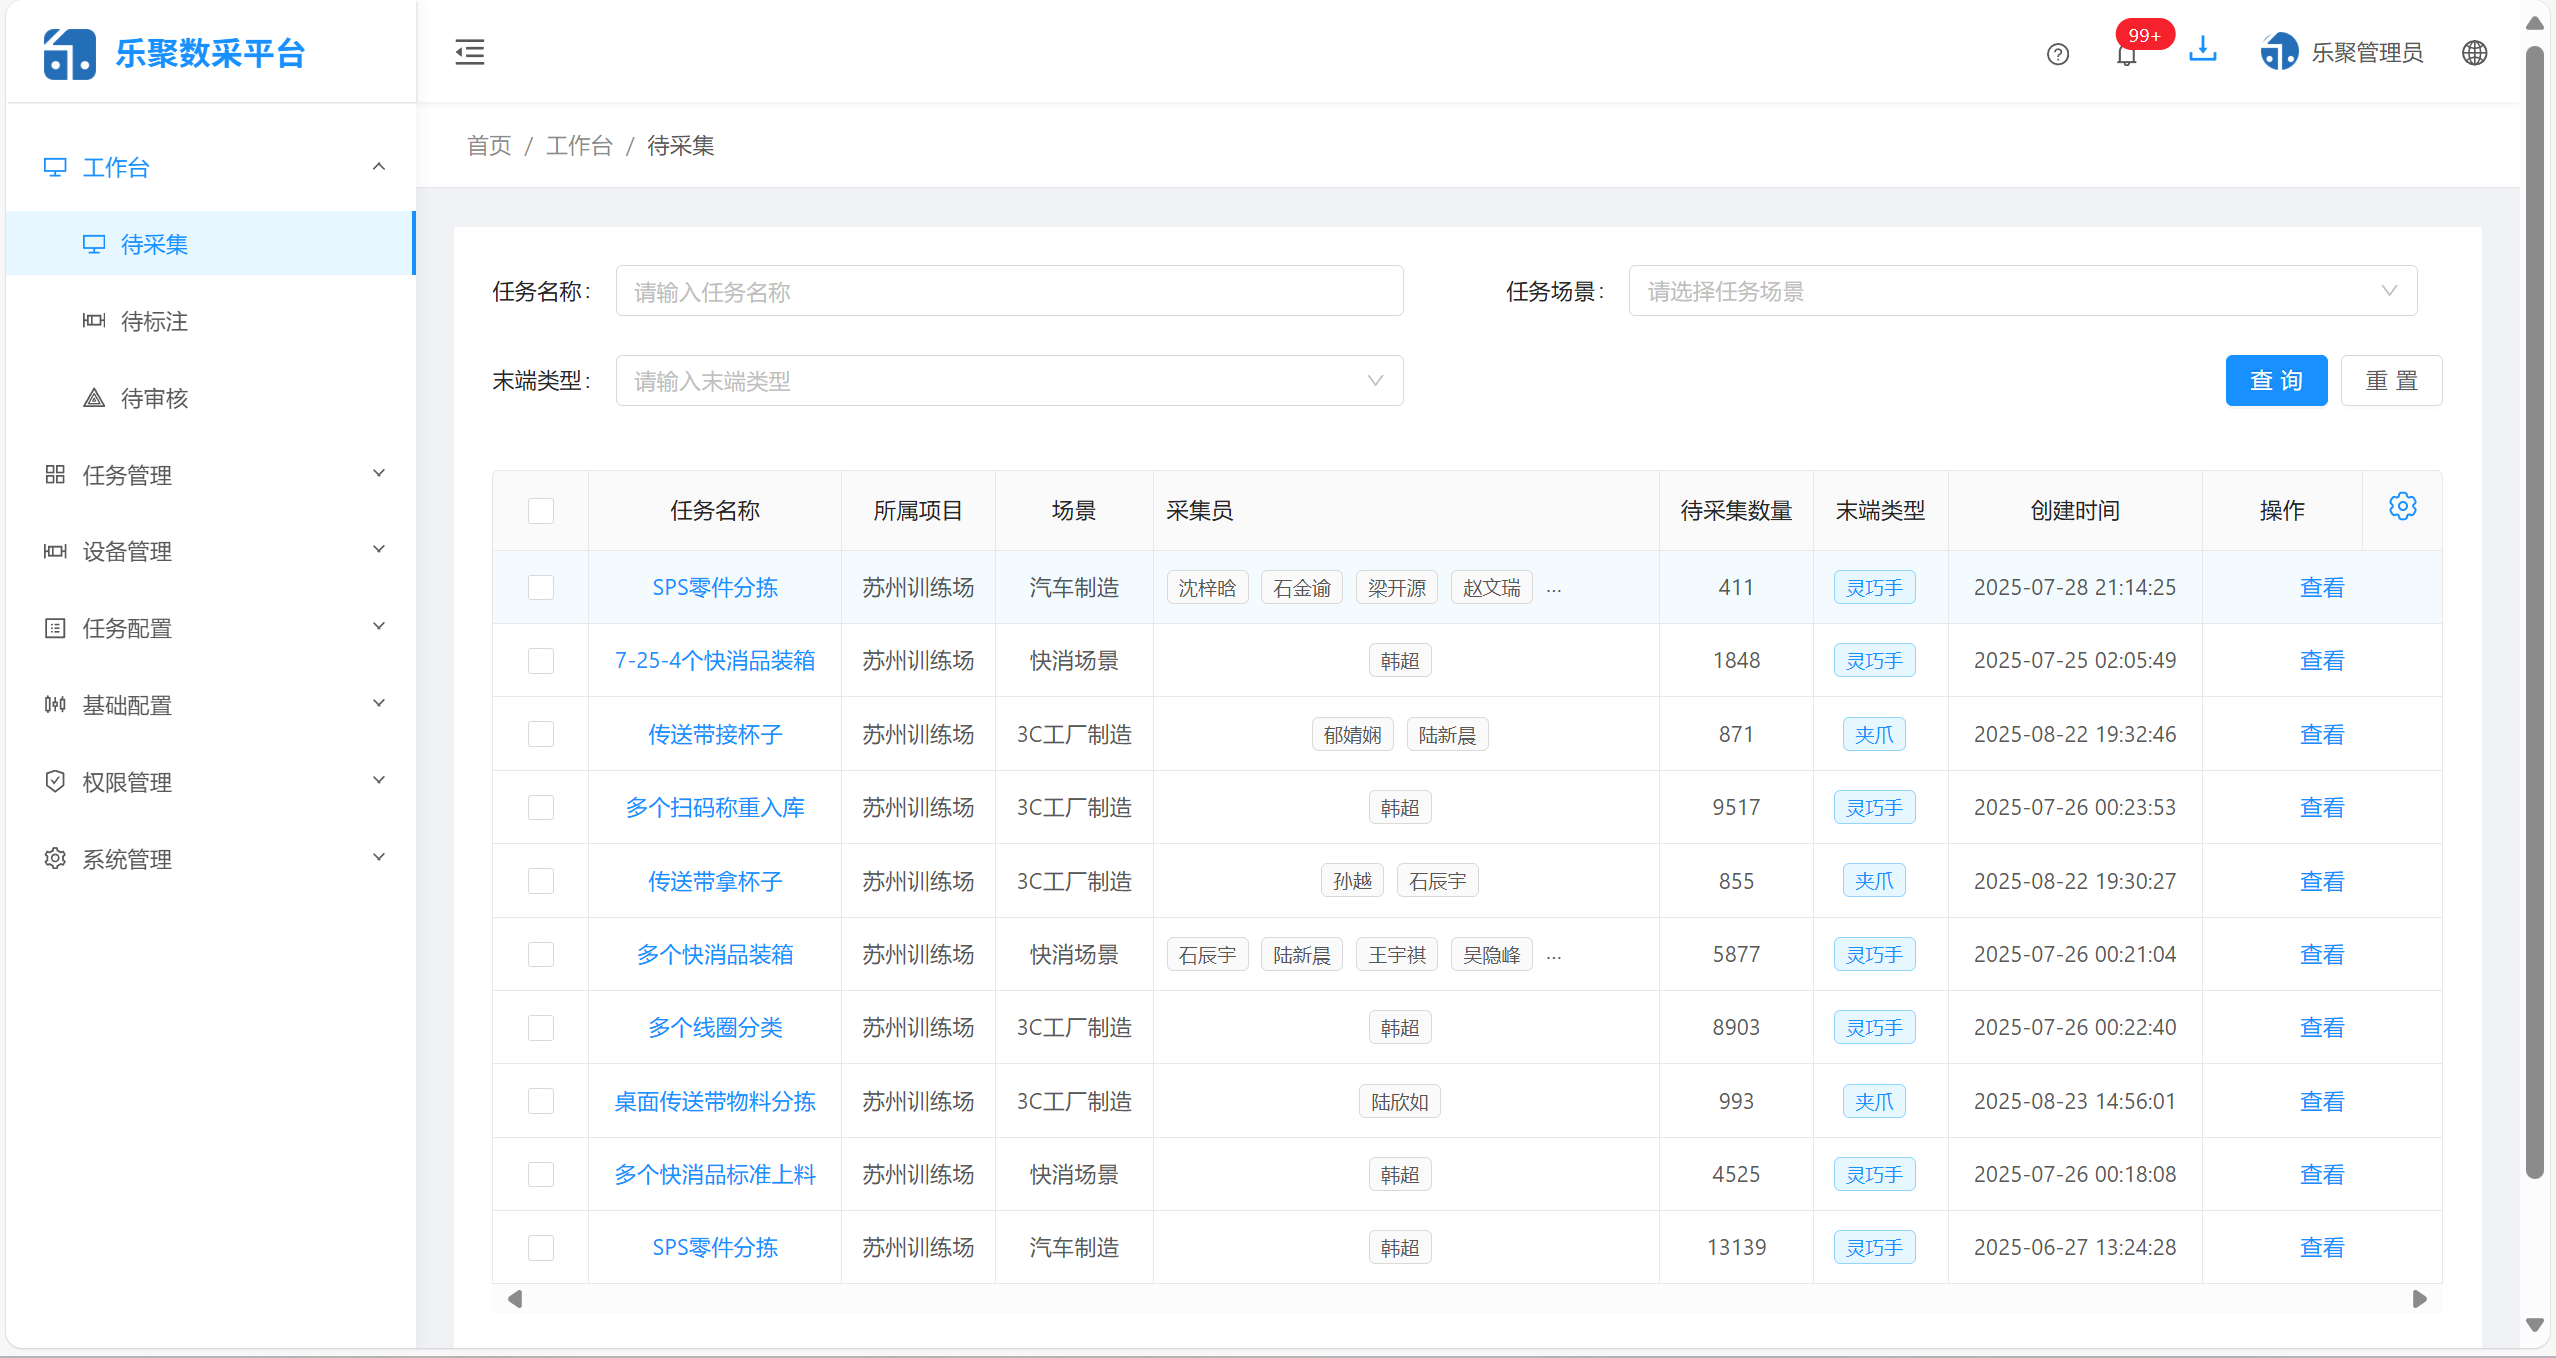The image size is (2556, 1358).
Task: Open table column settings gear icon
Action: point(2402,506)
